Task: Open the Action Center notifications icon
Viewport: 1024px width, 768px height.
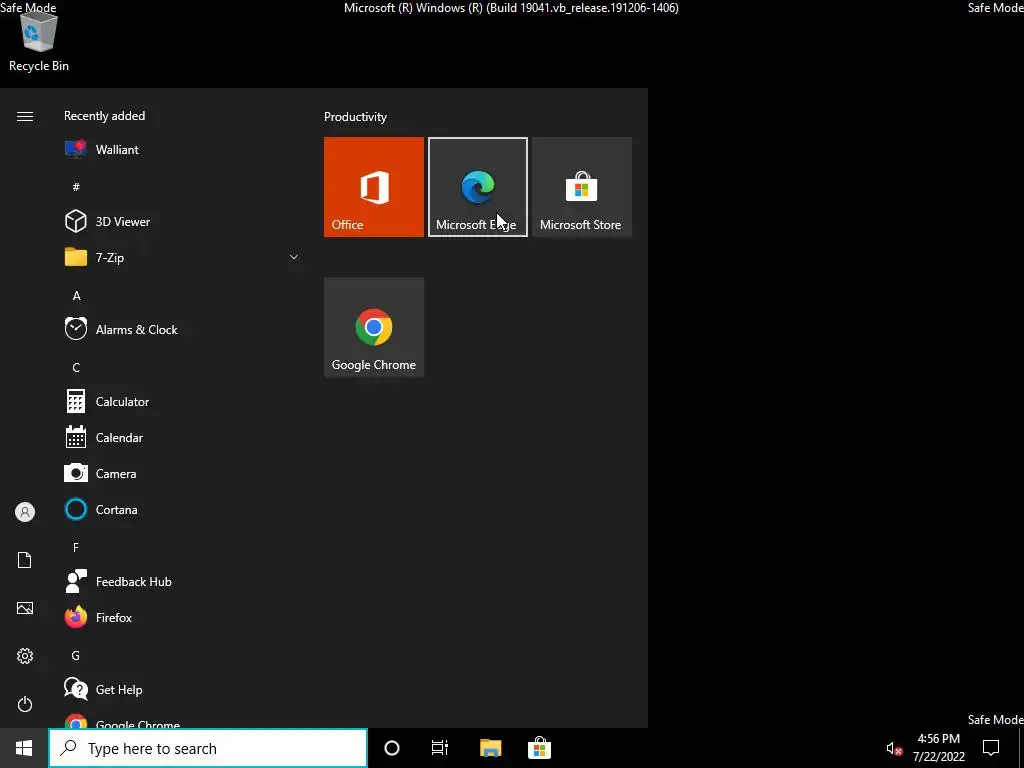Action: pyautogui.click(x=991, y=748)
